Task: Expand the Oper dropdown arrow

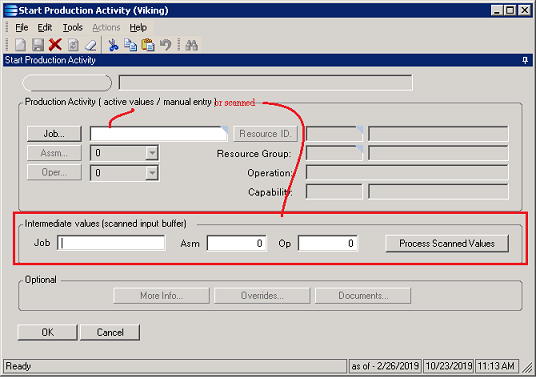Action: point(151,173)
